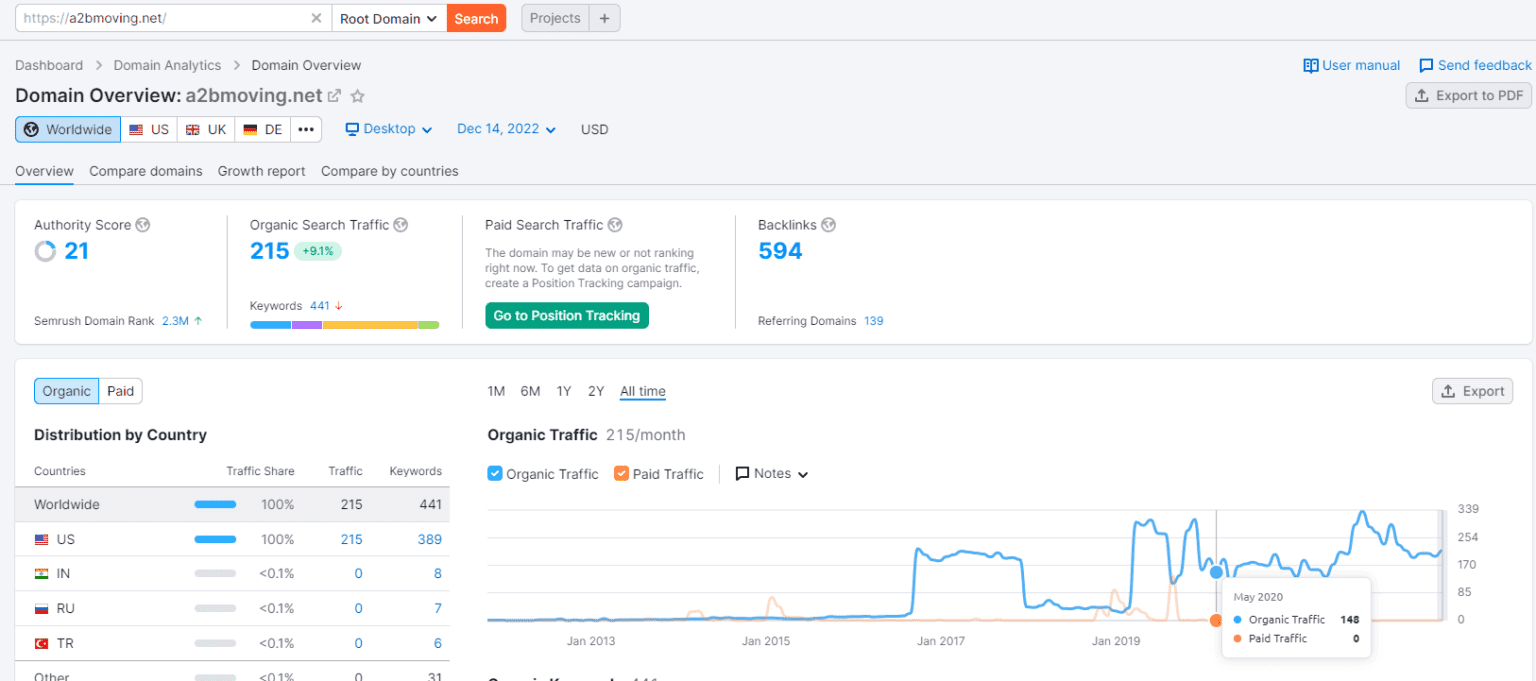Screen dimensions: 1536x681
Task: Open the Root Domain dropdown
Action: 389,18
